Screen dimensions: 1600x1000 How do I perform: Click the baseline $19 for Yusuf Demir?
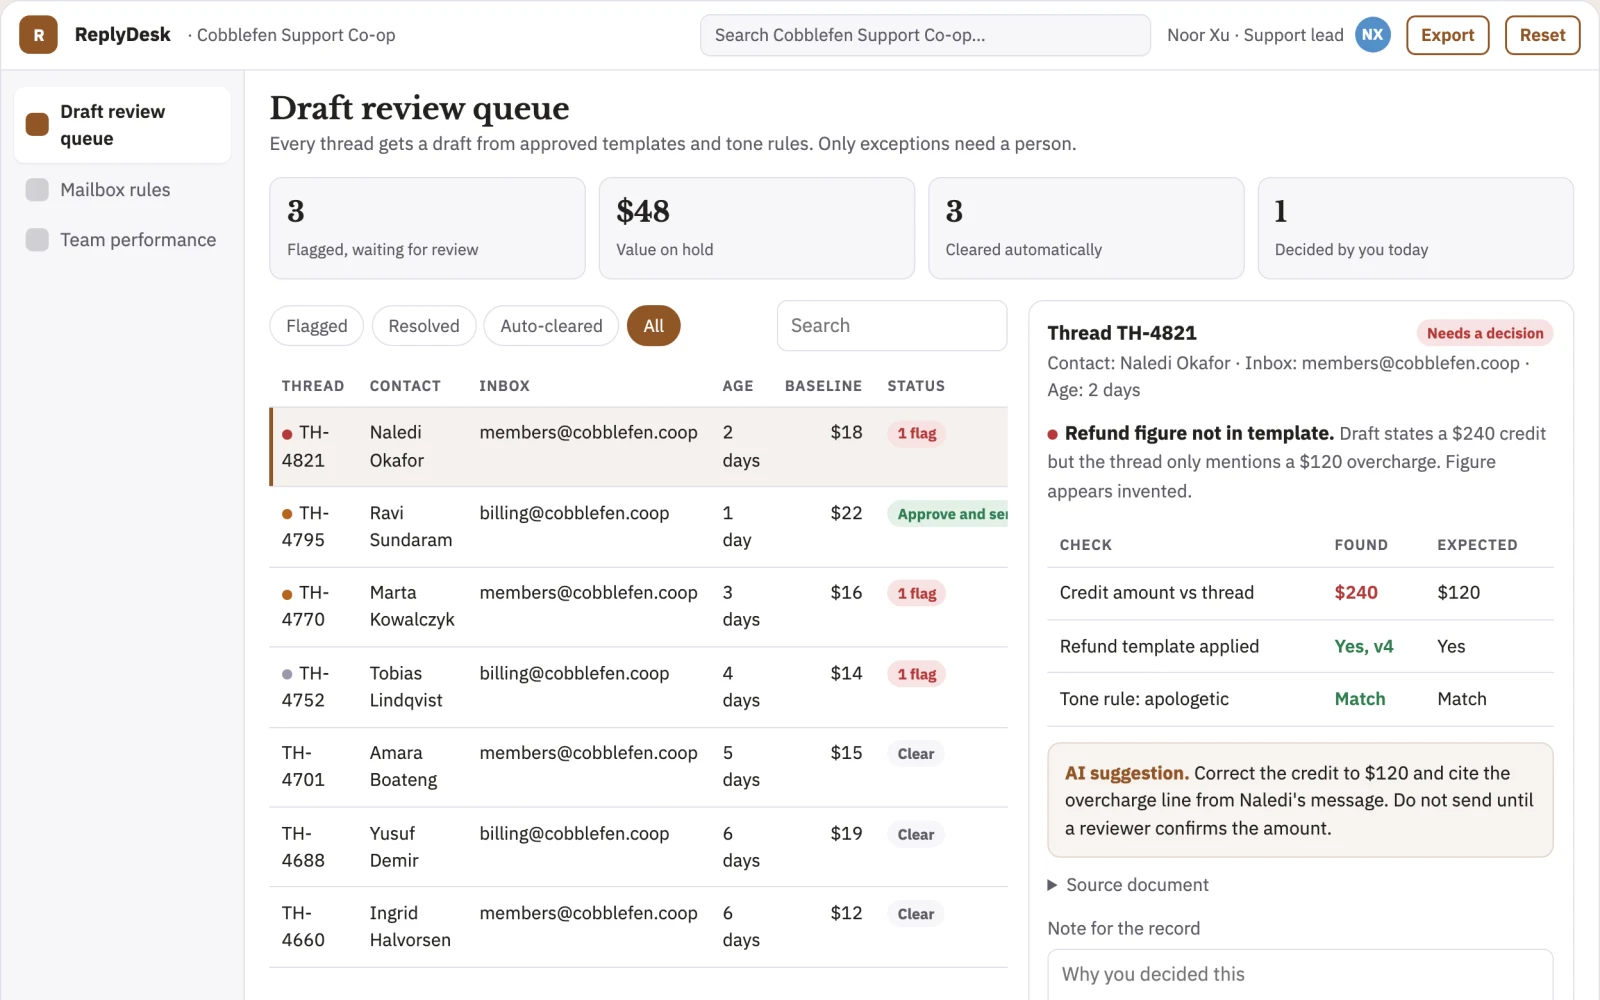point(846,834)
